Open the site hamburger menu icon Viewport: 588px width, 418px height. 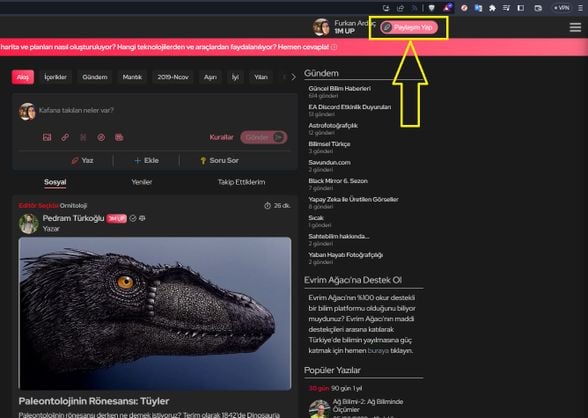click(575, 27)
